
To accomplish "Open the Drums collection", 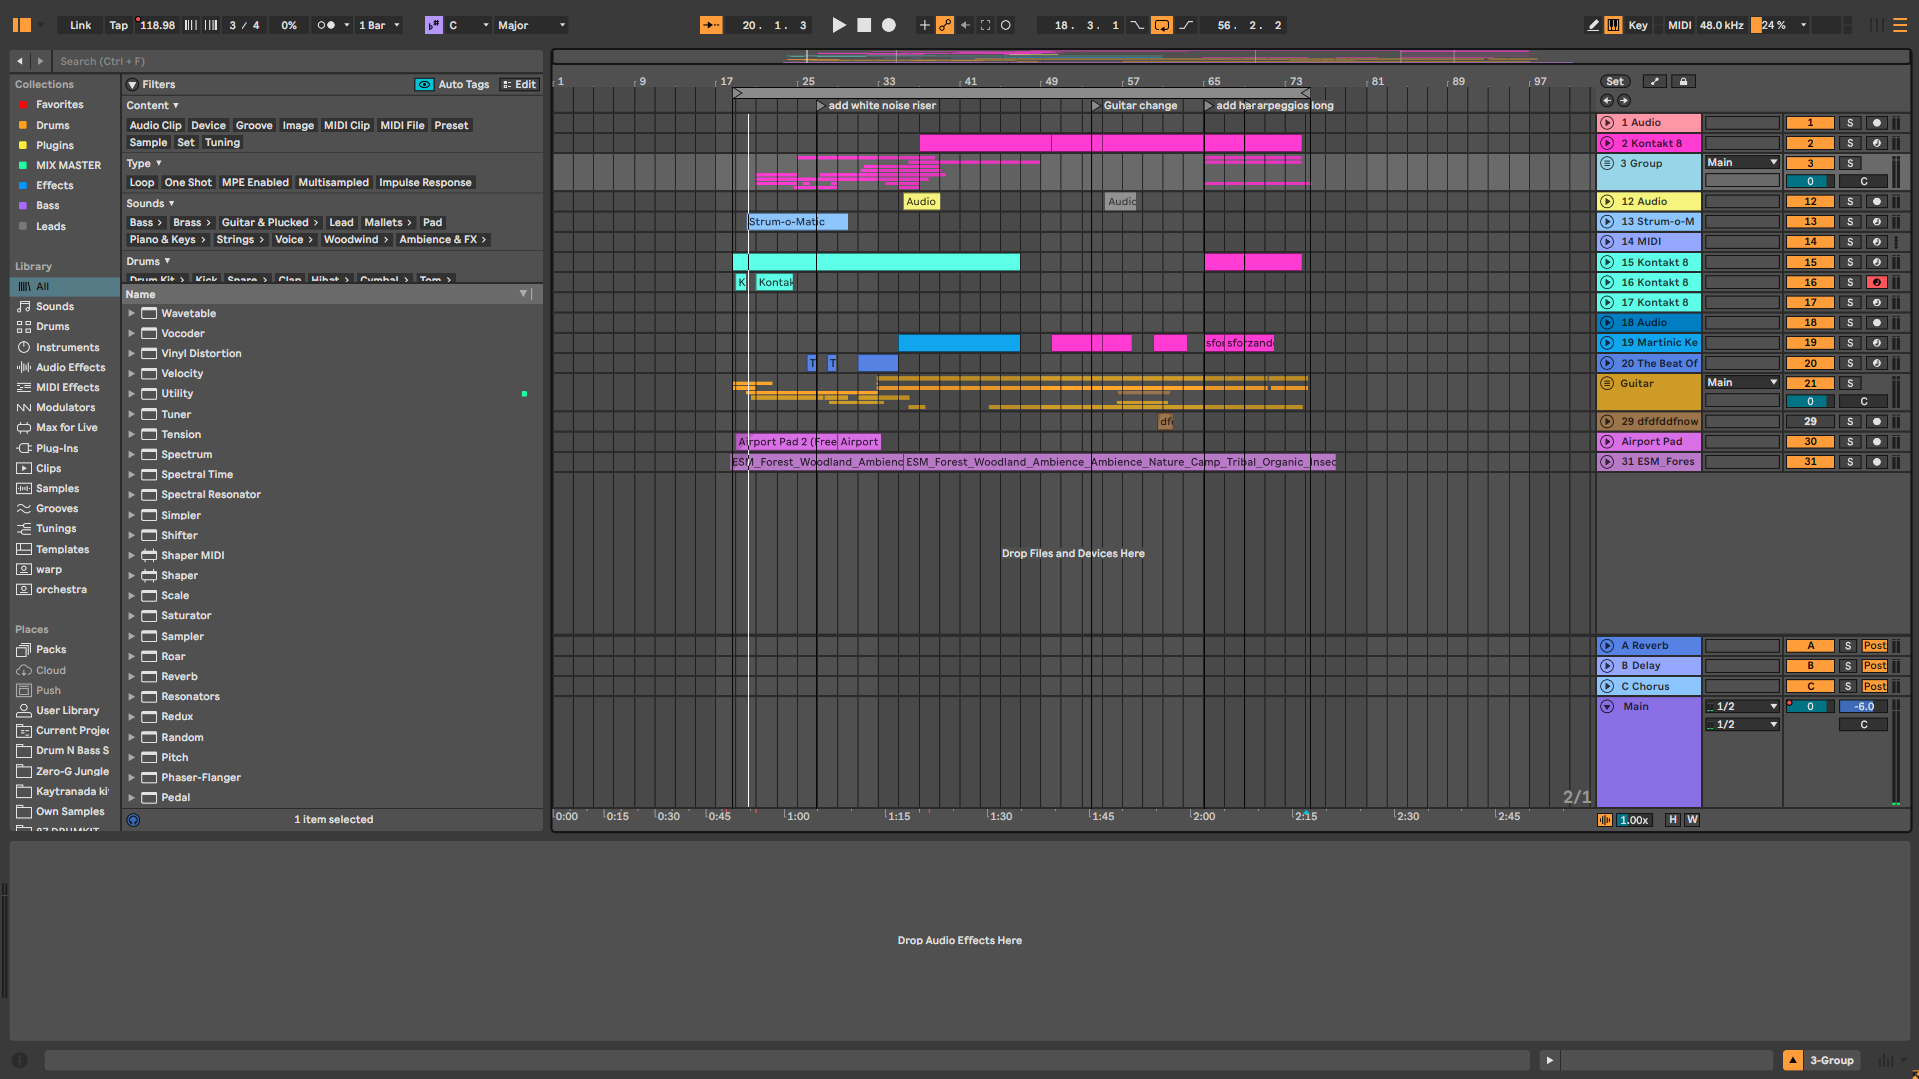I will coord(52,126).
